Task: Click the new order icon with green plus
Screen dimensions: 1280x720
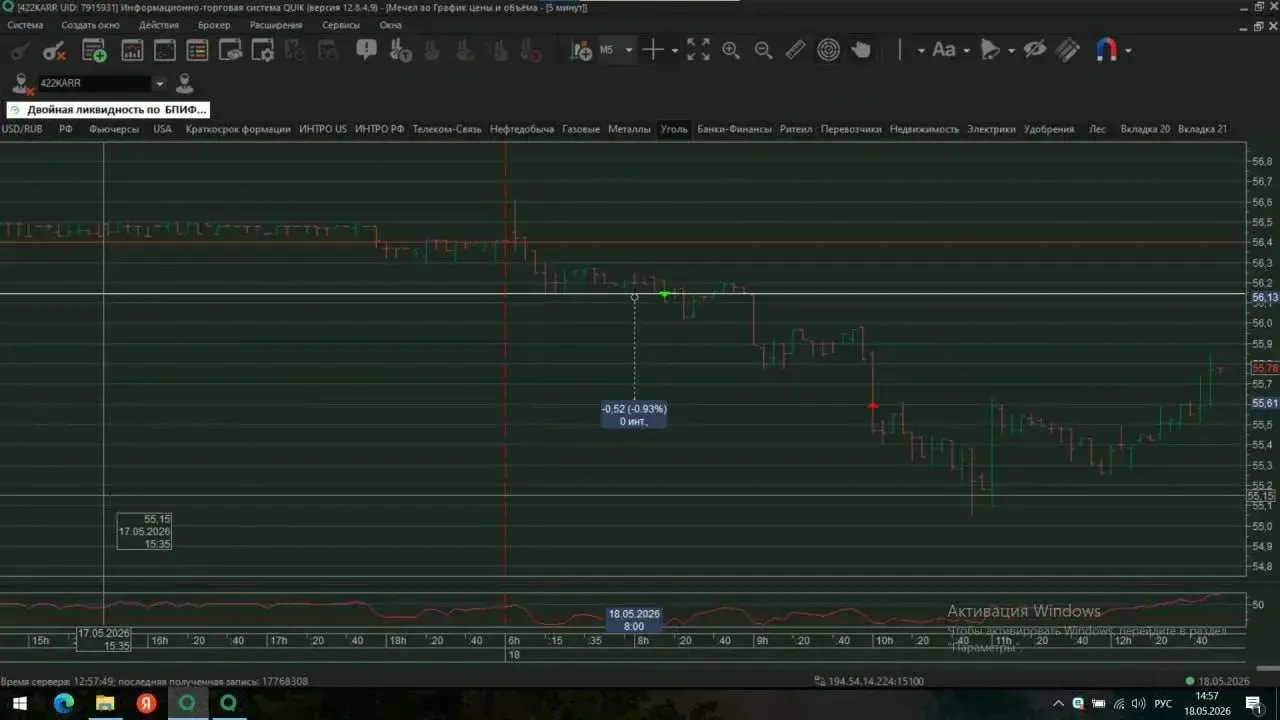Action: (x=94, y=50)
